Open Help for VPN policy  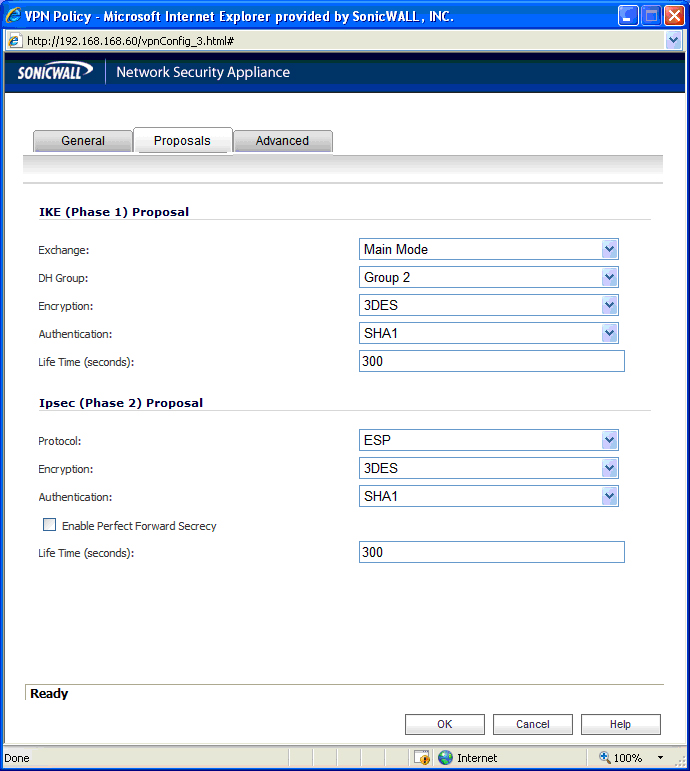click(621, 724)
